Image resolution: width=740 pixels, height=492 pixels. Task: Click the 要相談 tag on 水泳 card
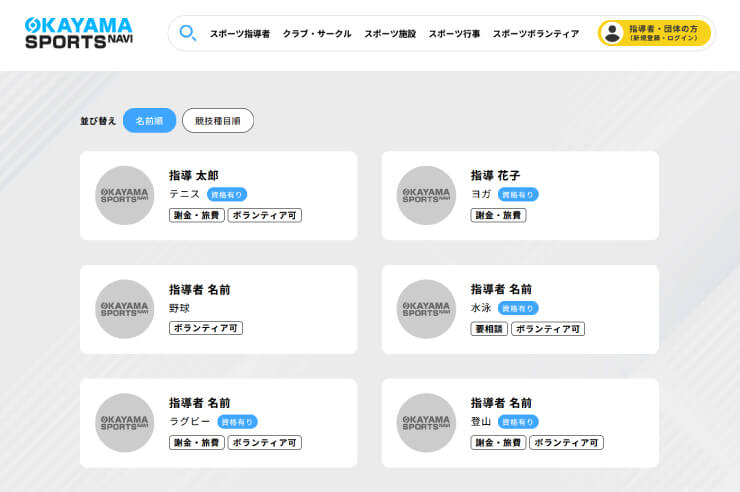489,328
